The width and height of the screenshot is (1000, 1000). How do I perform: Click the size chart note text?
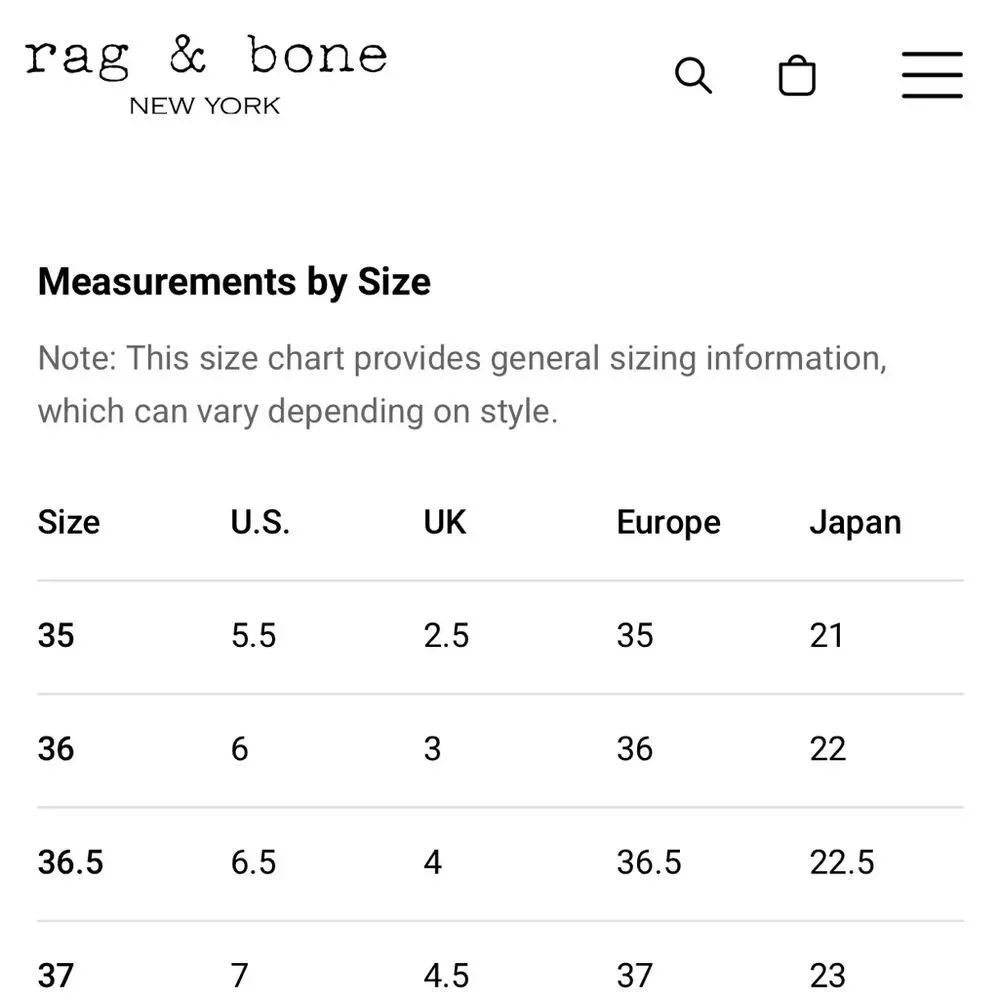coord(462,385)
